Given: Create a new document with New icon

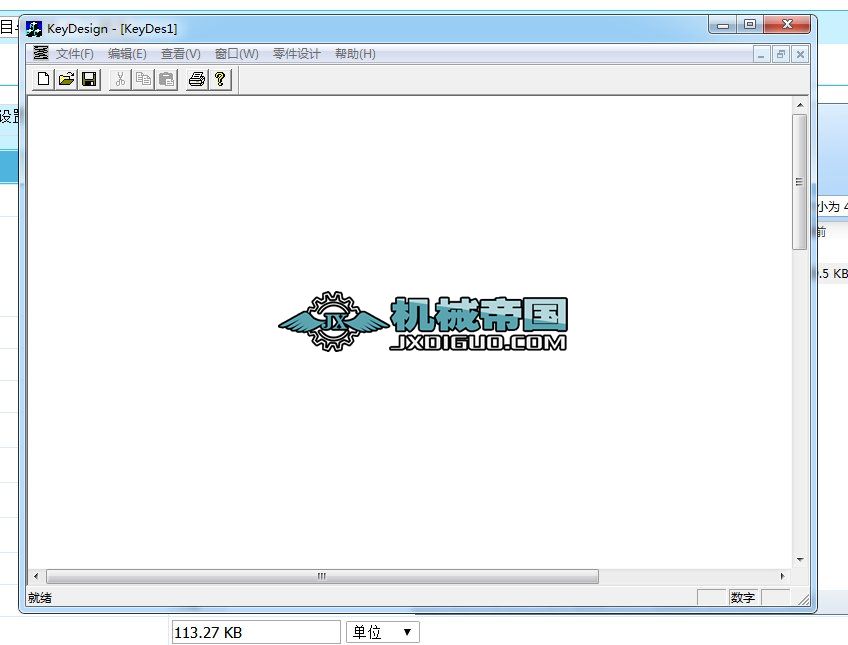Looking at the screenshot, I should click(x=43, y=79).
